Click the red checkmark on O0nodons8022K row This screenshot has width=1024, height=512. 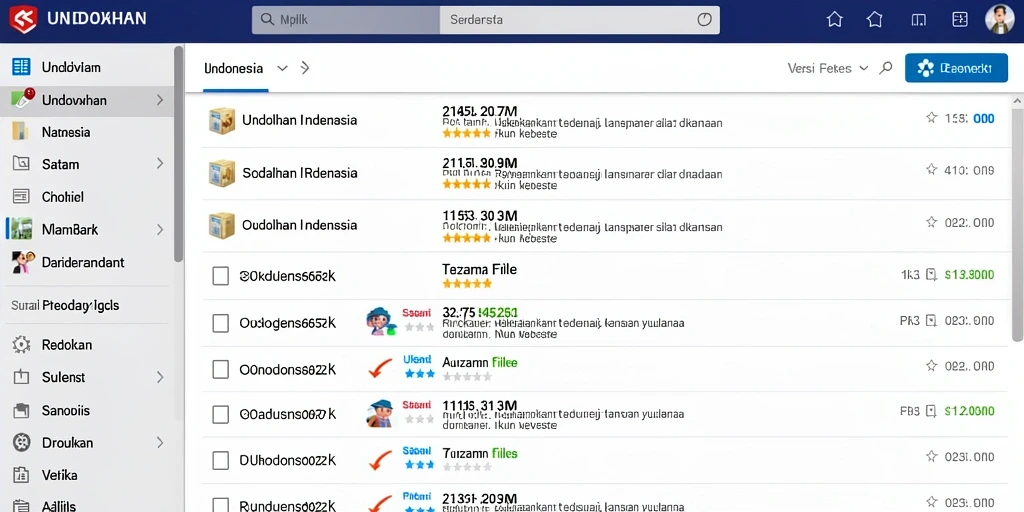pos(380,368)
